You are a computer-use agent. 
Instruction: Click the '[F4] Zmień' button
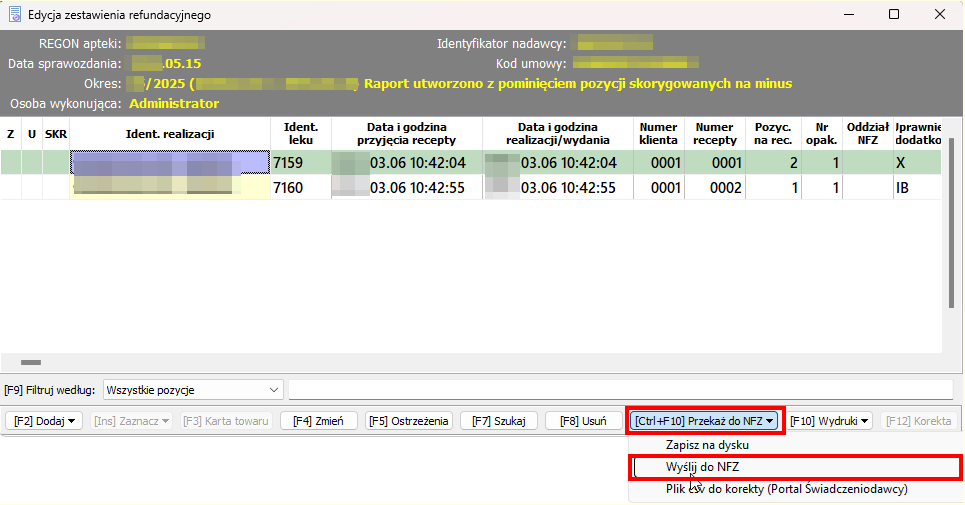click(316, 421)
